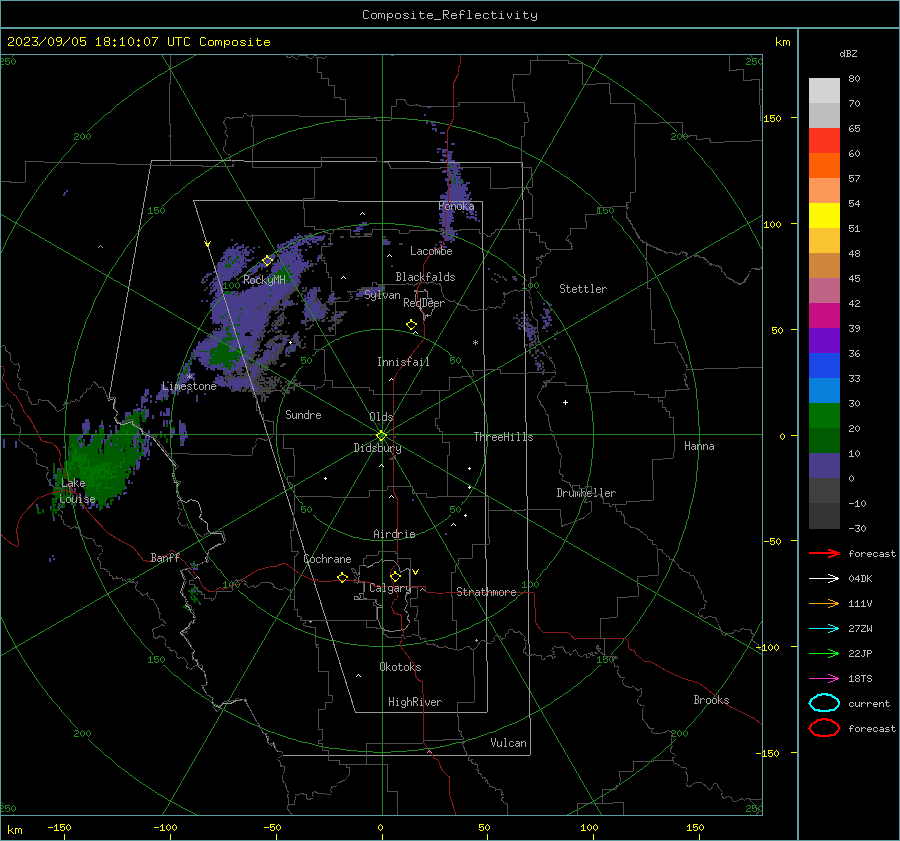Click the Blackfalds town label
This screenshot has width=900, height=841.
coord(425,277)
